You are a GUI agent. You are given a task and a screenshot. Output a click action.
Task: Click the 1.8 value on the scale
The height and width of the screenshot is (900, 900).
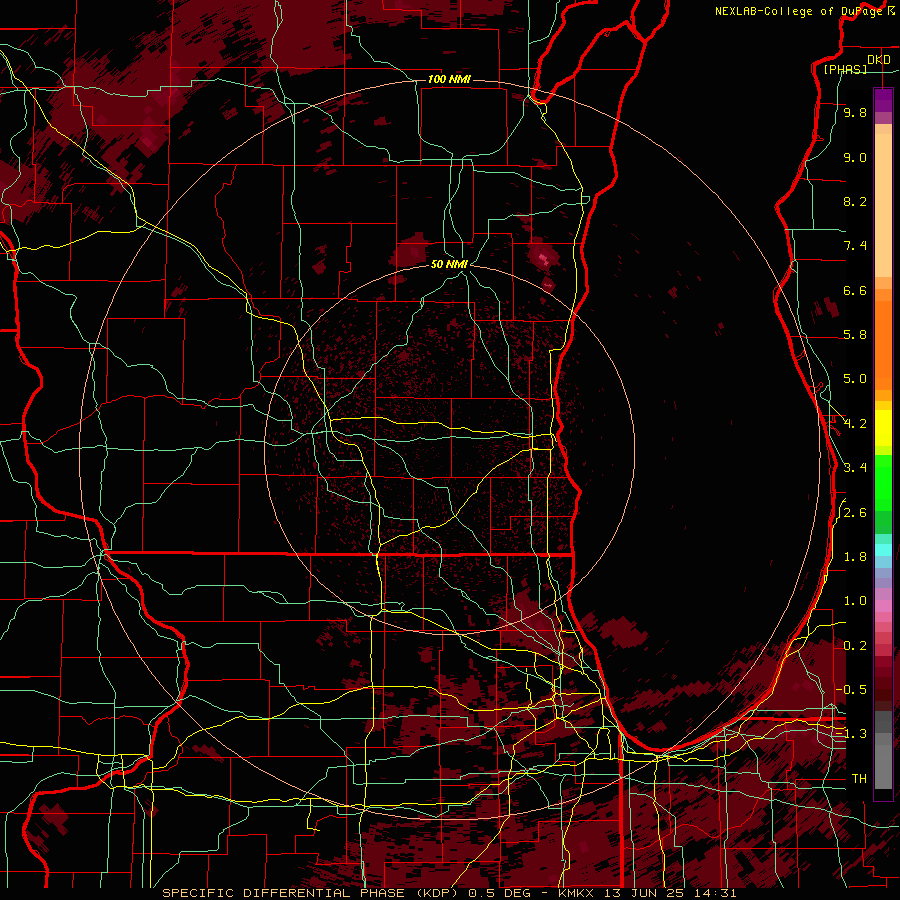click(855, 557)
